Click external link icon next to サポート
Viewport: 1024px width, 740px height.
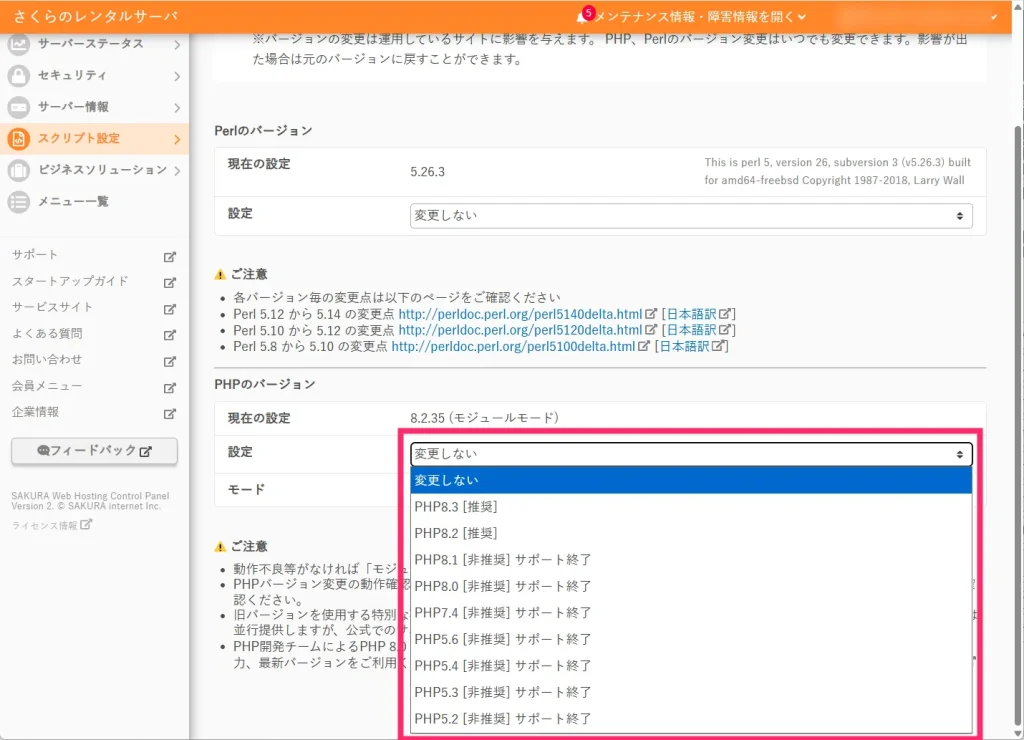tap(170, 257)
